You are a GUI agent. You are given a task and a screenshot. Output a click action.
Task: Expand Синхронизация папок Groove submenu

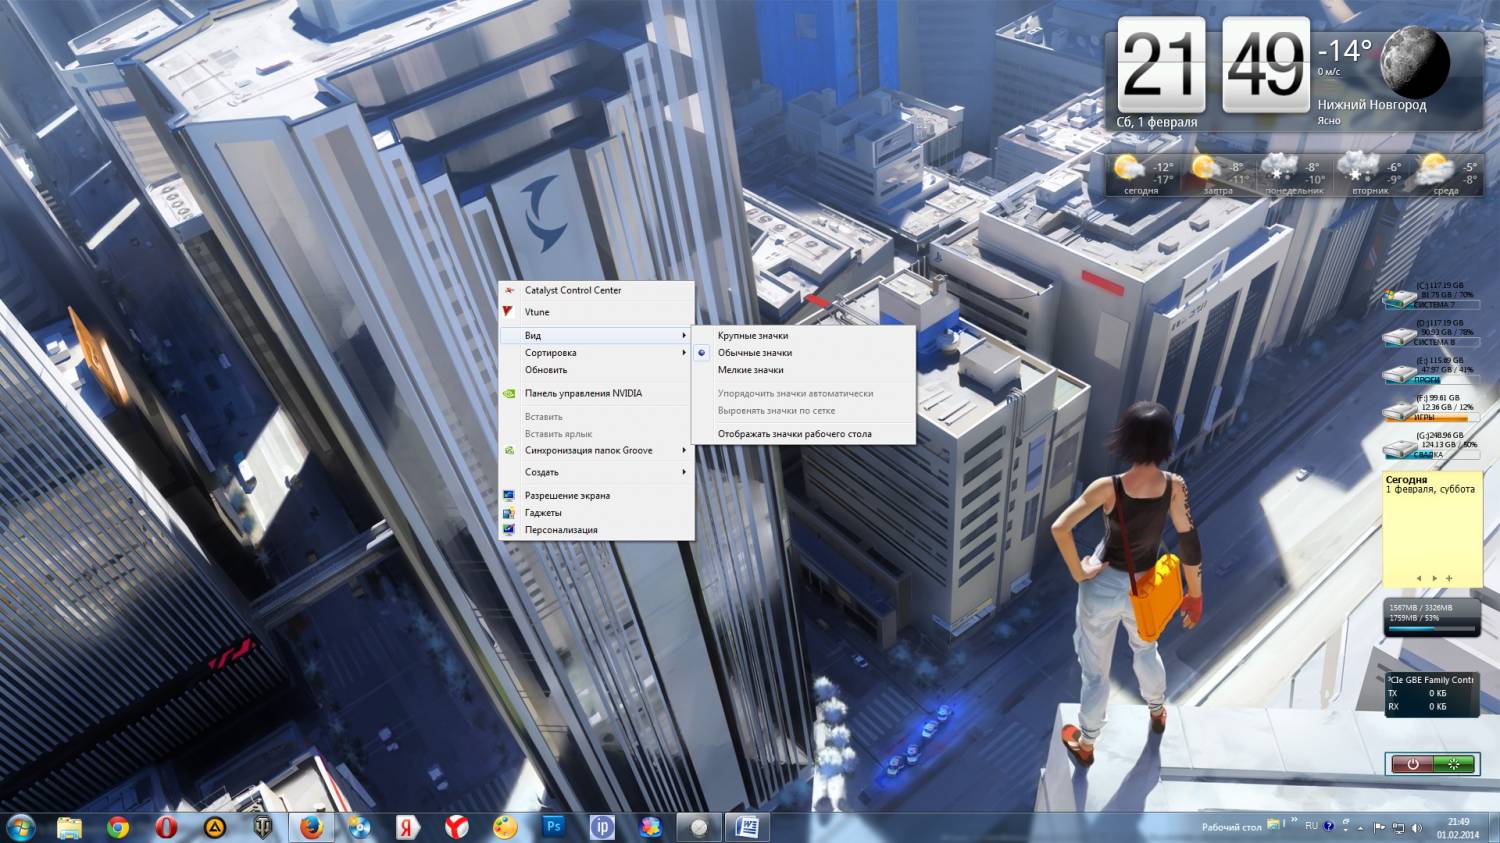596,451
